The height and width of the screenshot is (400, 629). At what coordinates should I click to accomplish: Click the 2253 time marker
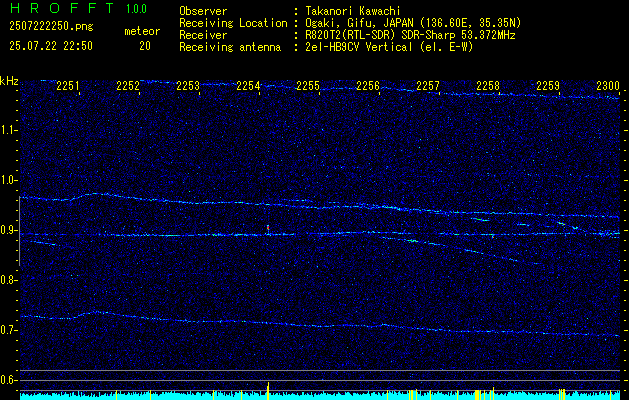tap(188, 85)
